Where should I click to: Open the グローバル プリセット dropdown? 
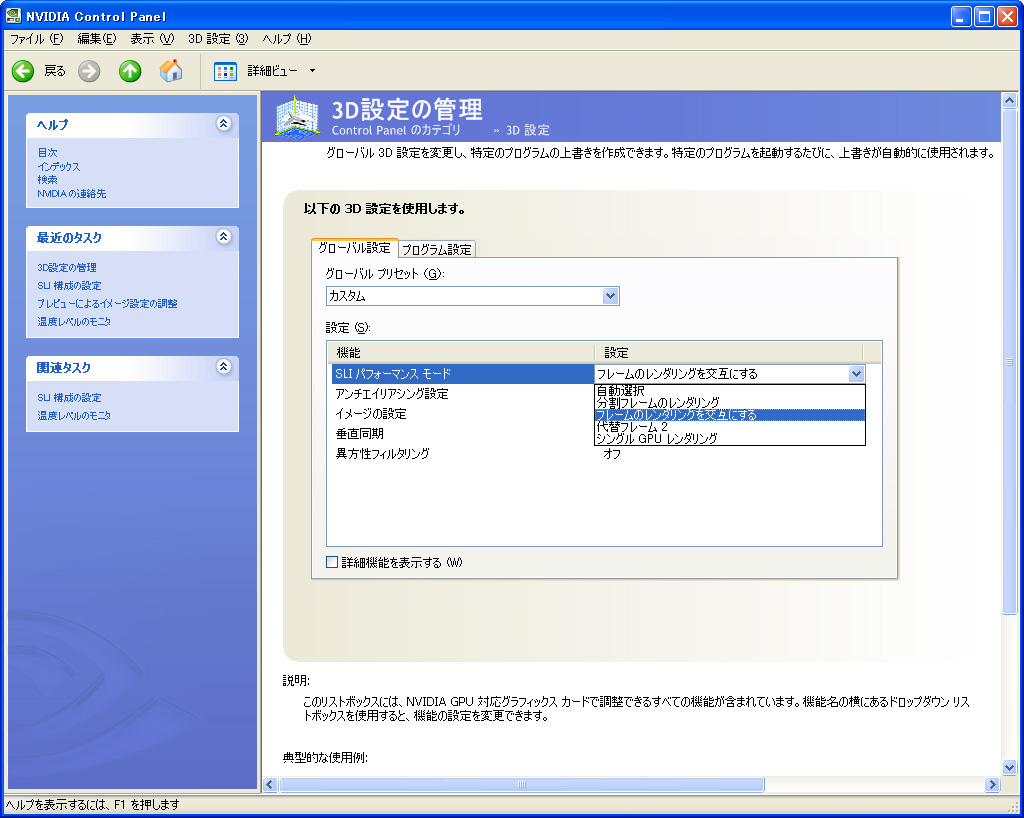point(610,296)
